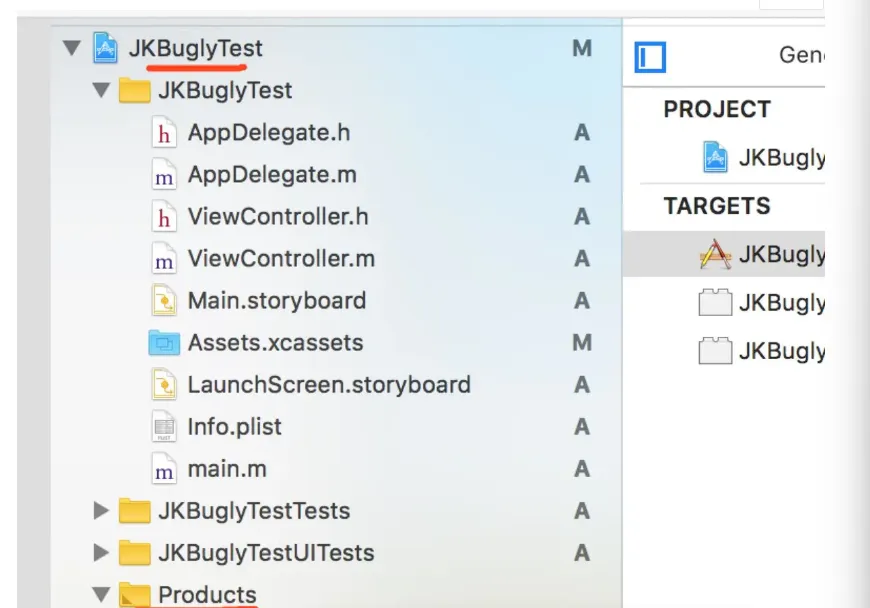This screenshot has height=608, width=870.
Task: Click the Products folder icon
Action: tap(134, 595)
